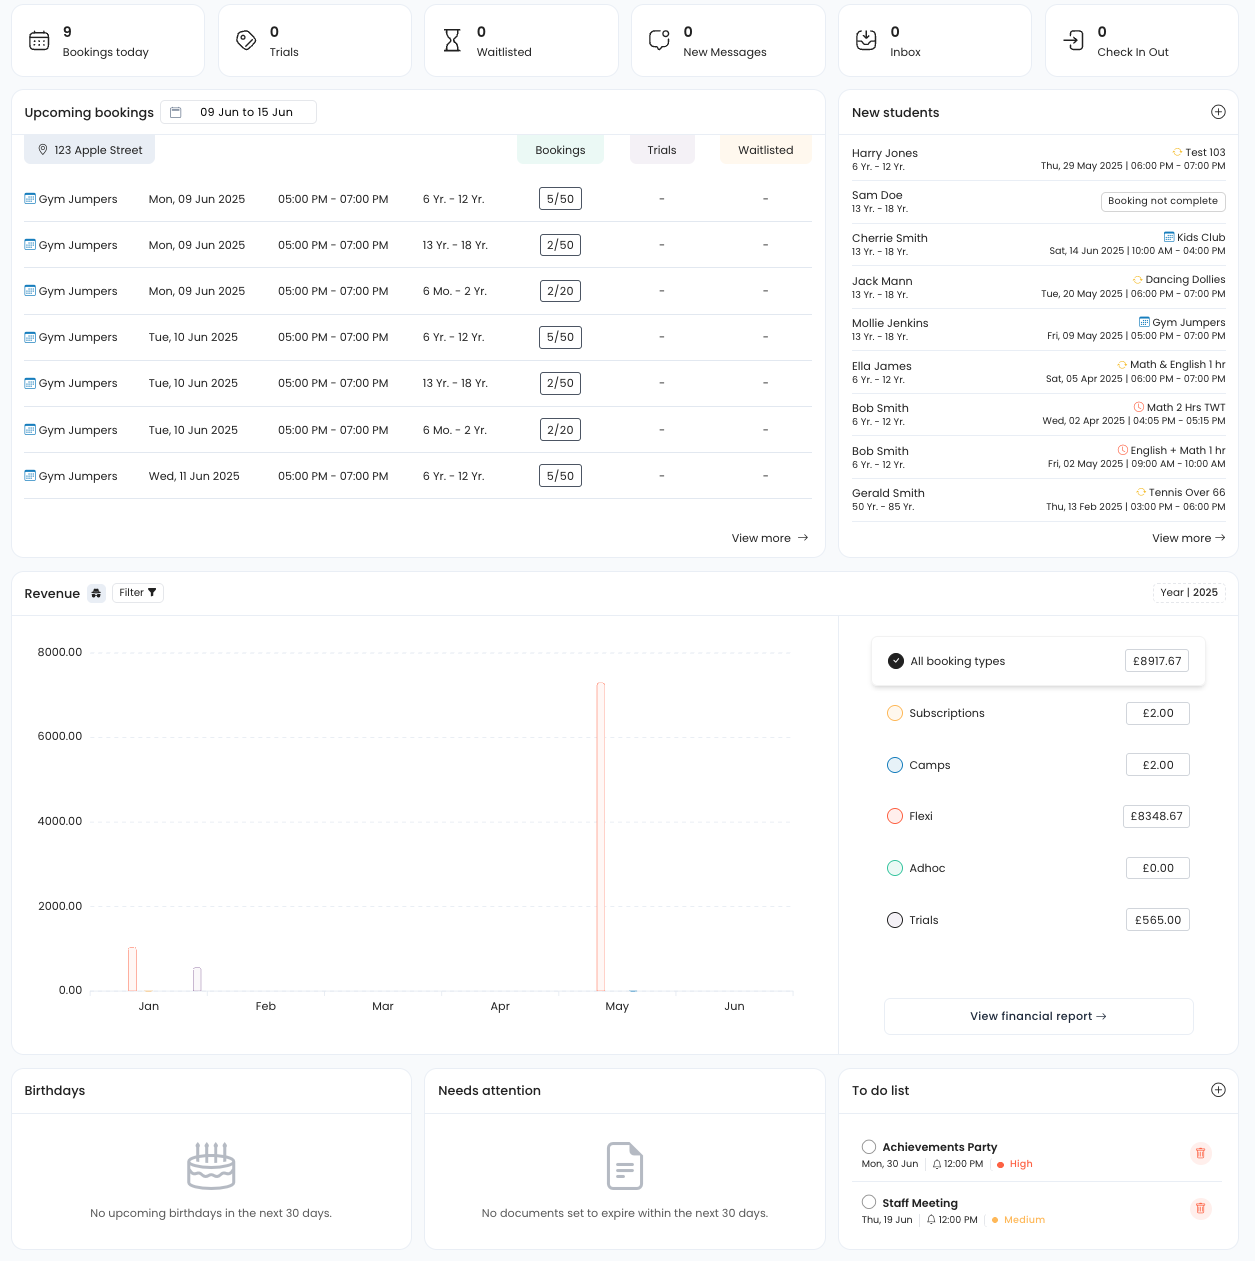Viewport: 1255px width, 1261px height.
Task: Delete the Staff Meeting task
Action: click(1201, 1209)
